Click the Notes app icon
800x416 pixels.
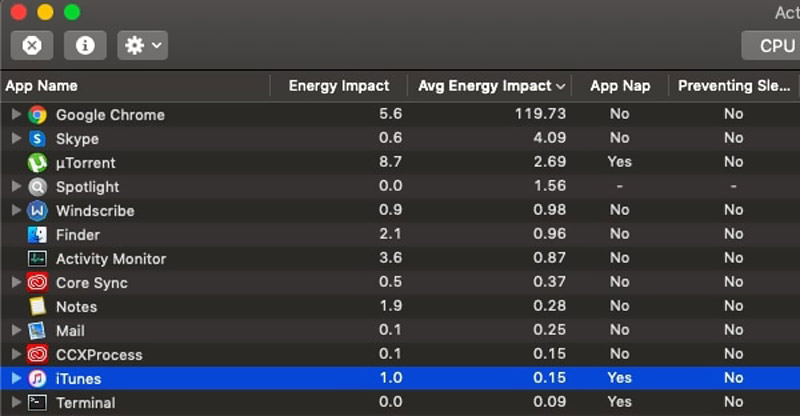[x=38, y=307]
